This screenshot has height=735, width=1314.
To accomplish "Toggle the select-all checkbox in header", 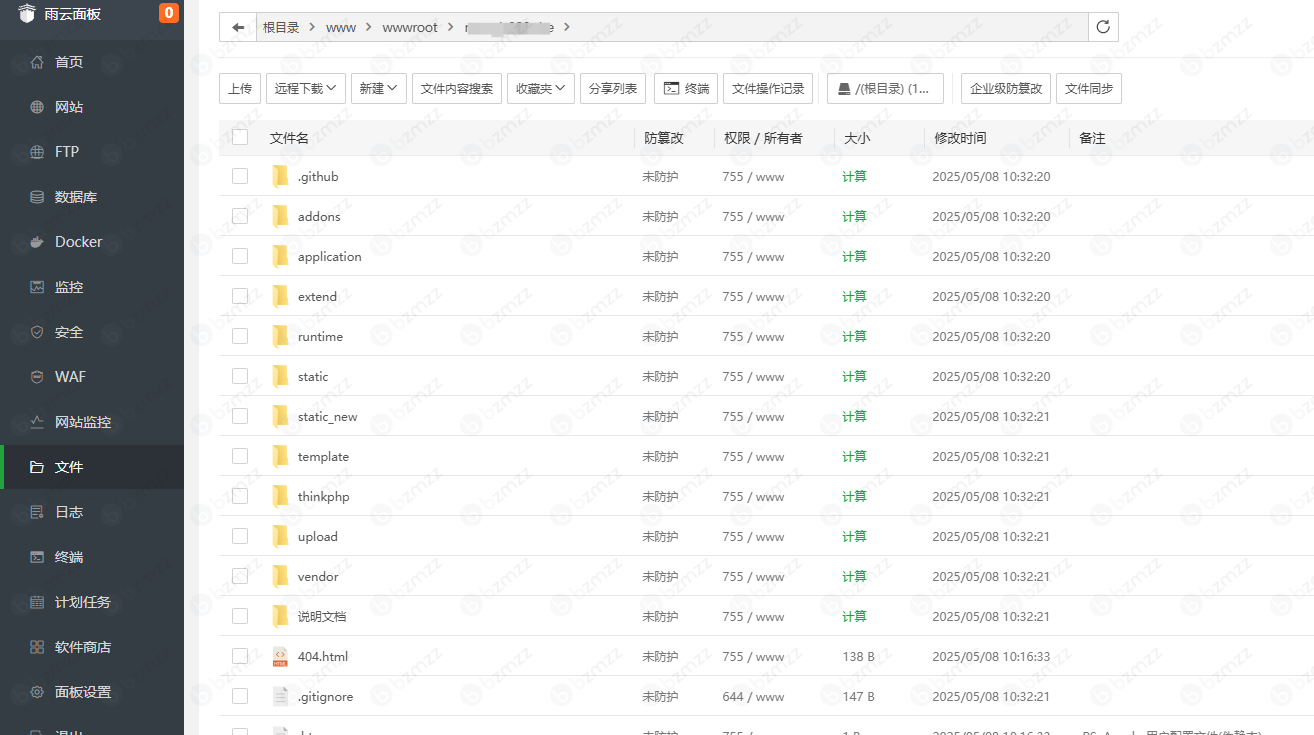I will coord(240,137).
